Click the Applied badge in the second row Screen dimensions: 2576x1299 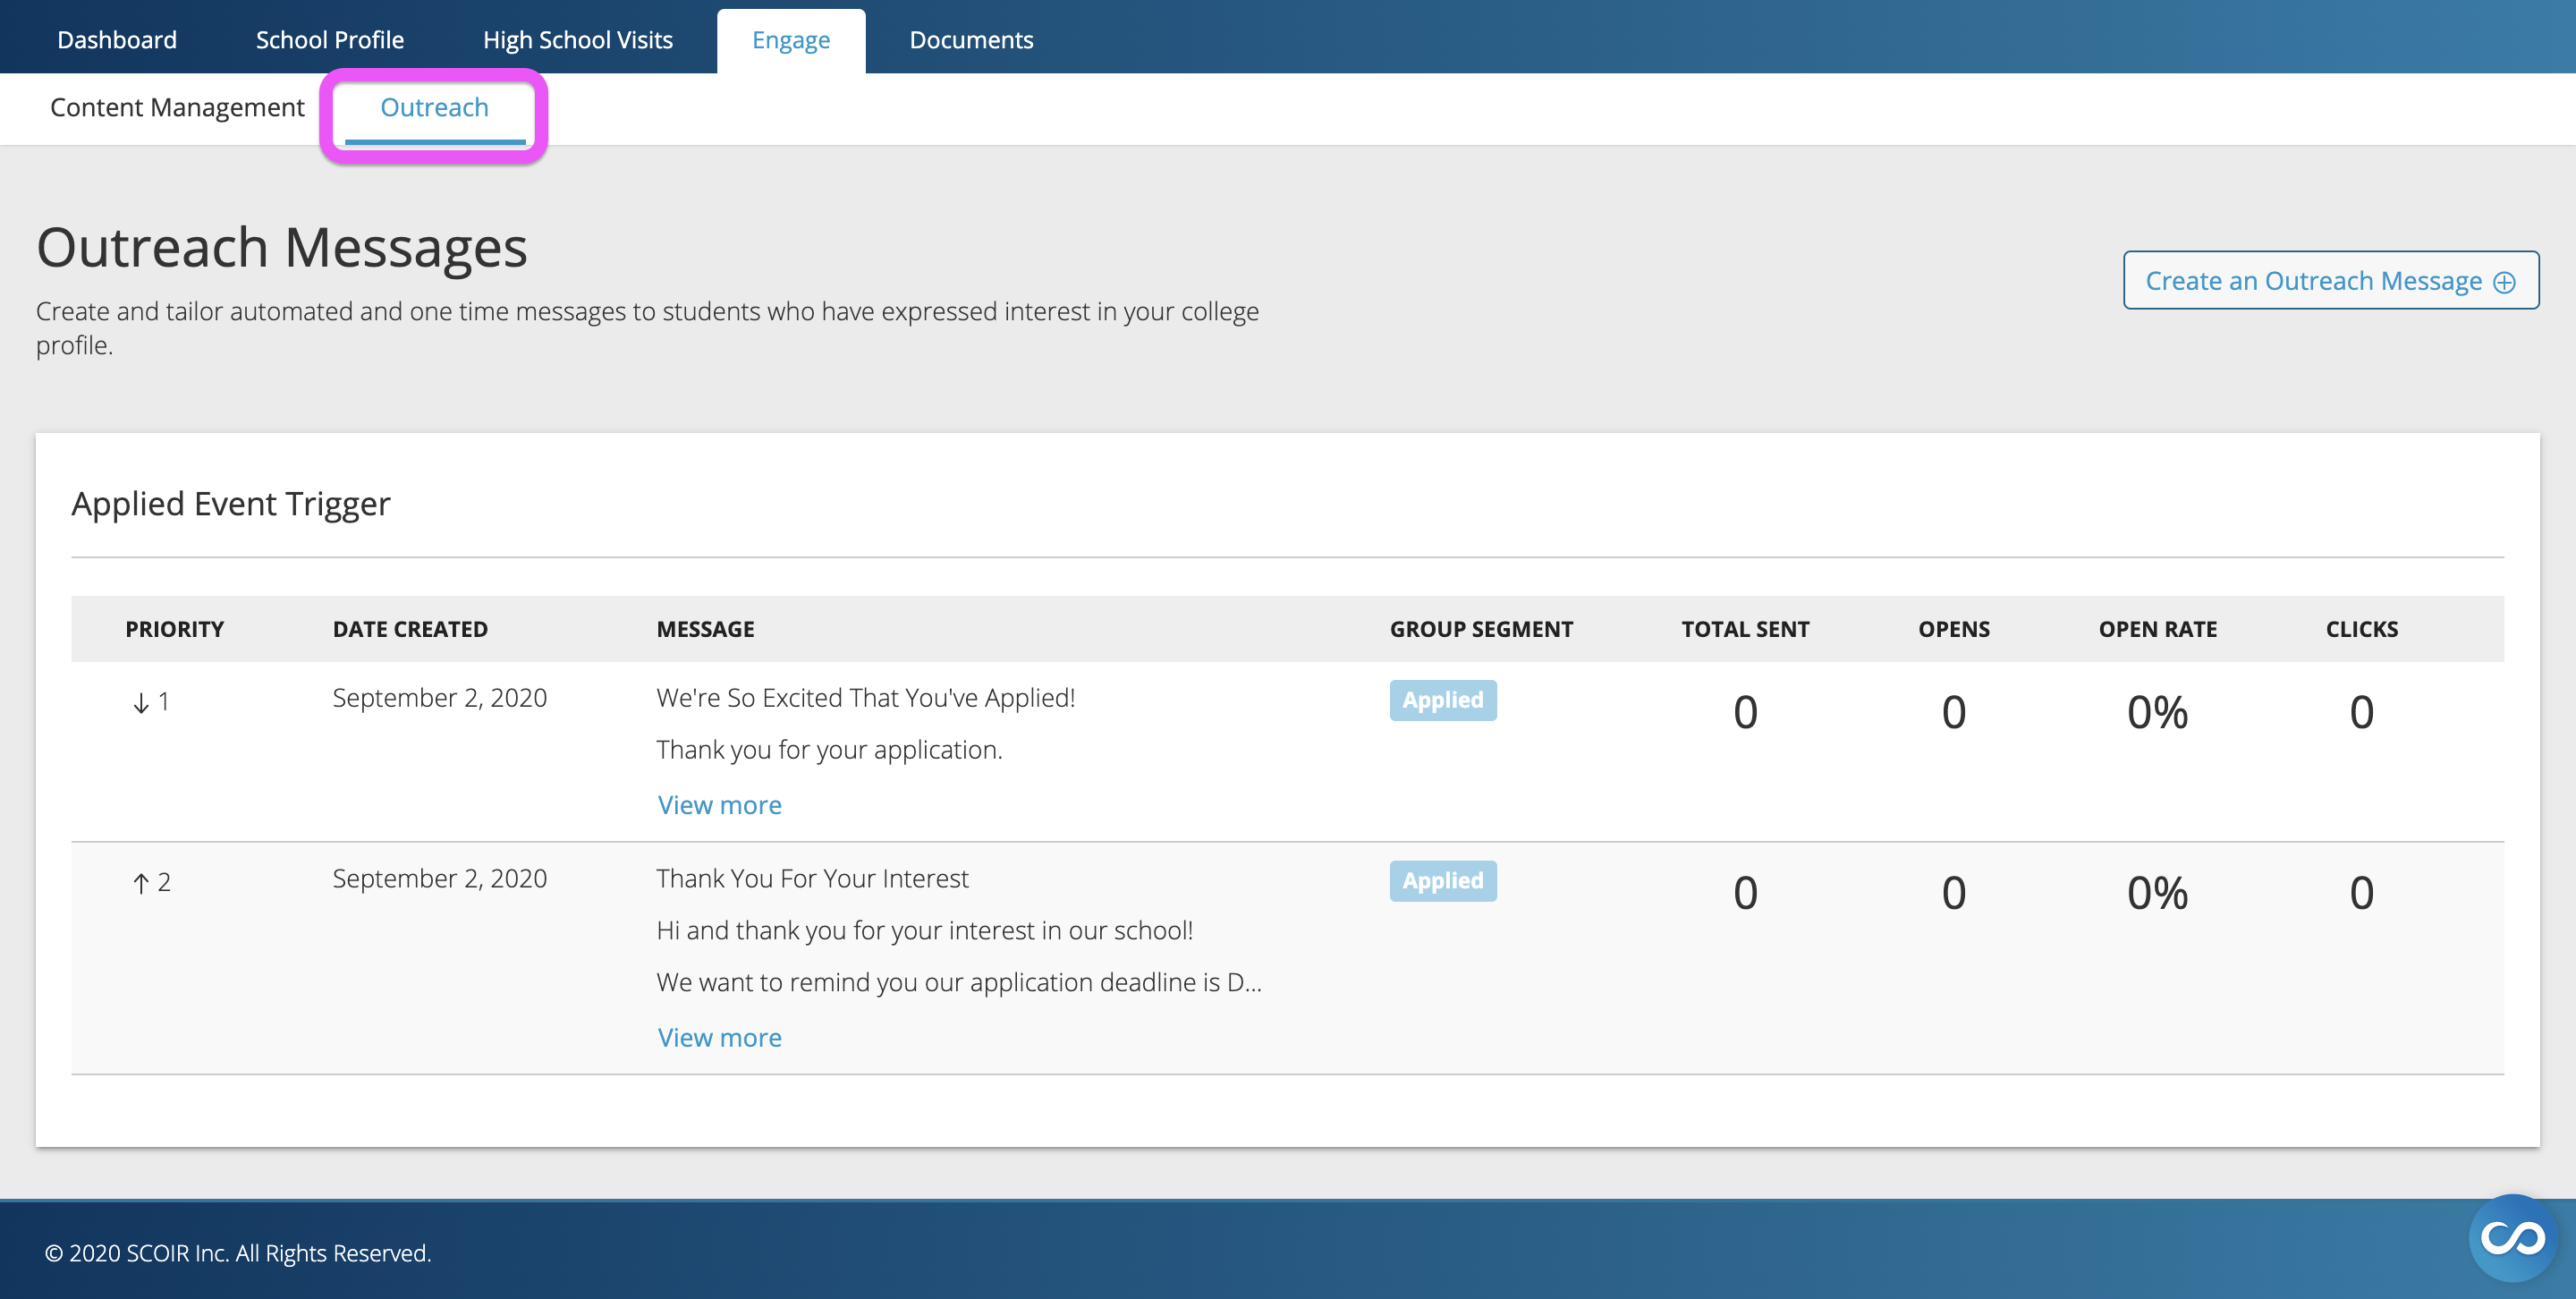click(1442, 881)
